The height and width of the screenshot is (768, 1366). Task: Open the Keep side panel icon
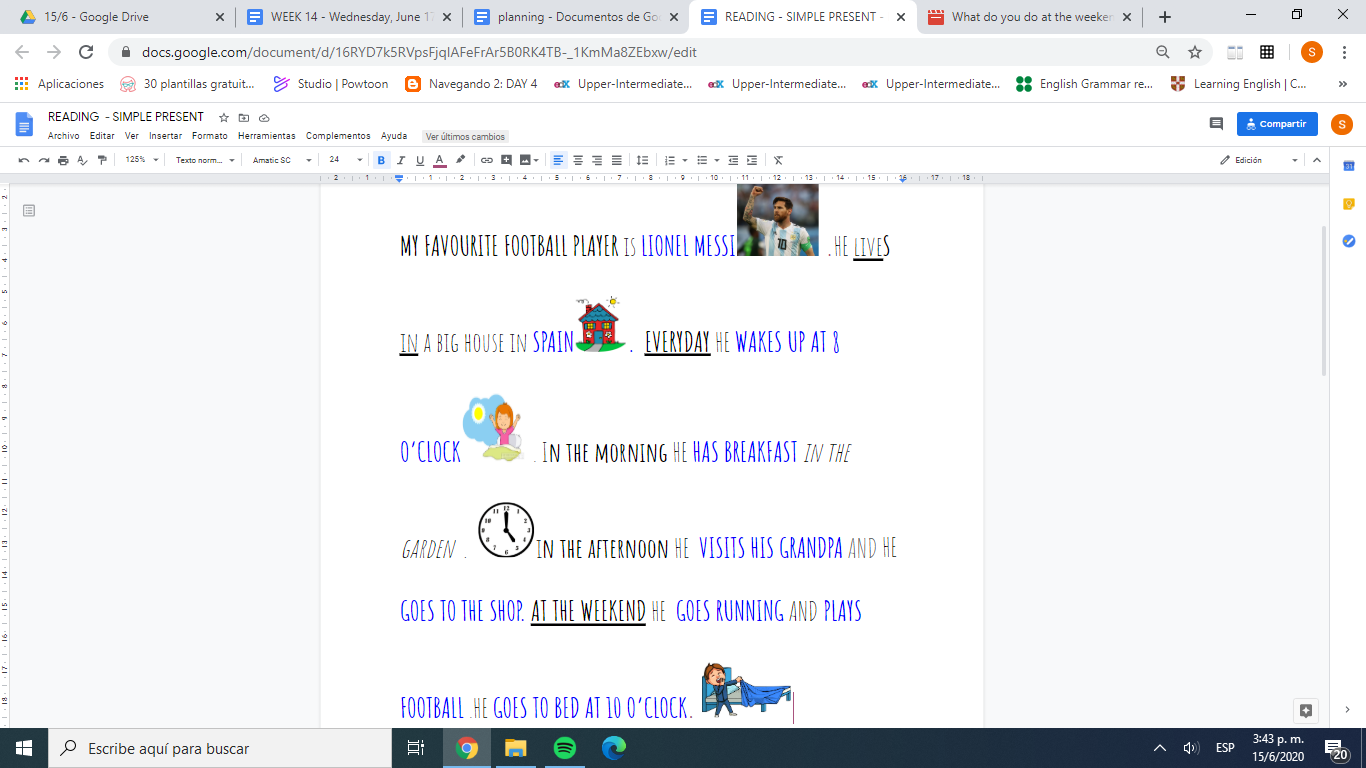click(x=1348, y=203)
